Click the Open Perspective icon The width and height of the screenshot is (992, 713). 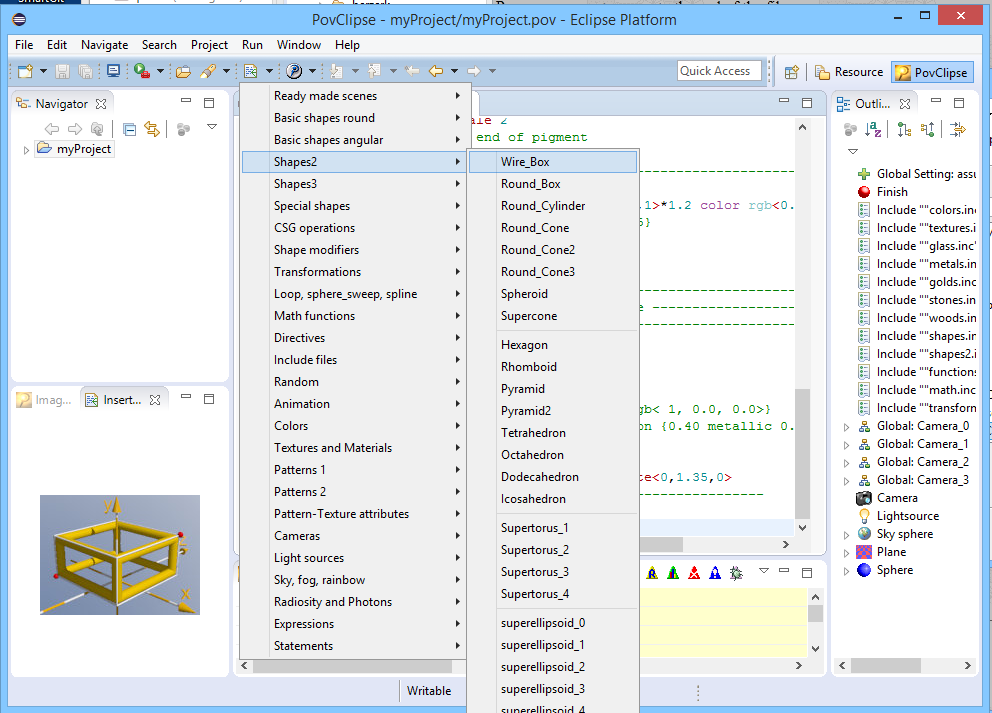(791, 72)
